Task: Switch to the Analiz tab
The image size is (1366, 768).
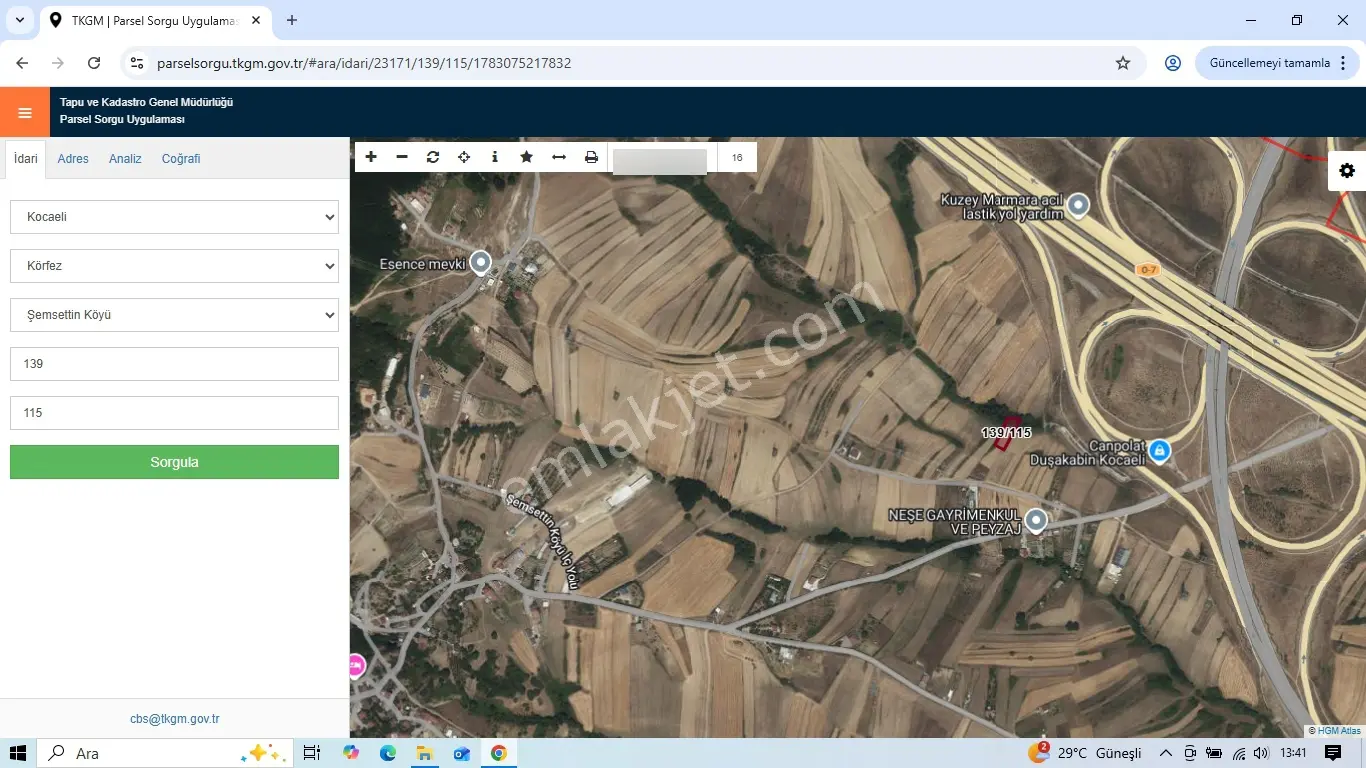Action: (125, 159)
